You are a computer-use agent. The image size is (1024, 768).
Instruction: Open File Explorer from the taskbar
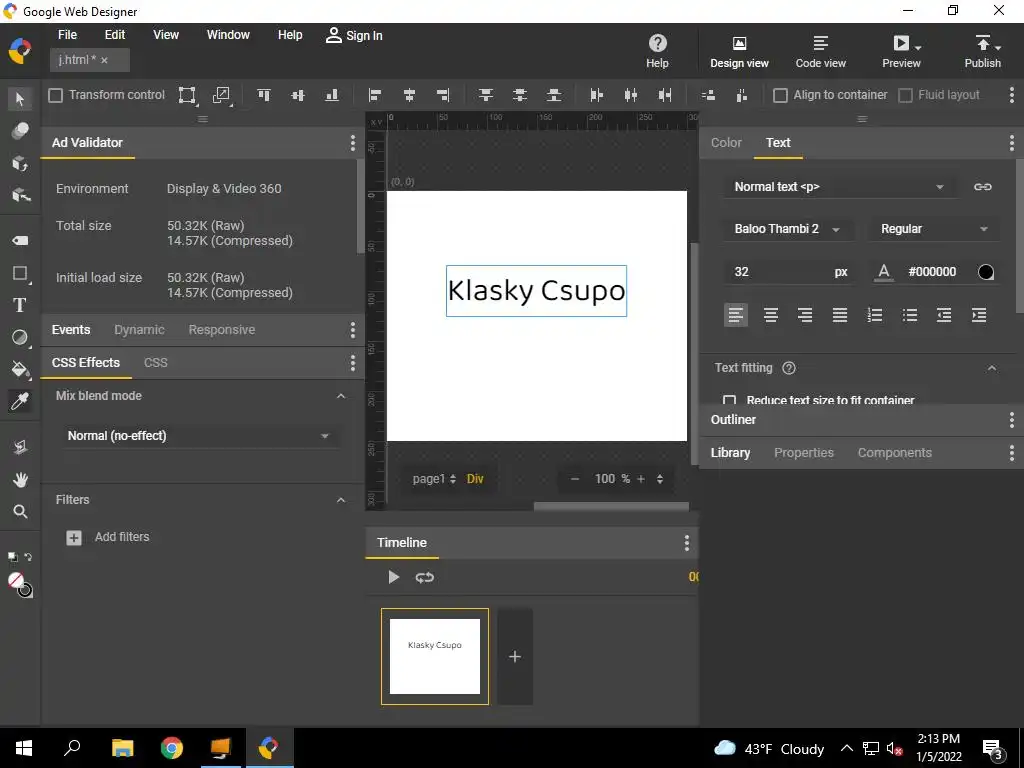[122, 748]
